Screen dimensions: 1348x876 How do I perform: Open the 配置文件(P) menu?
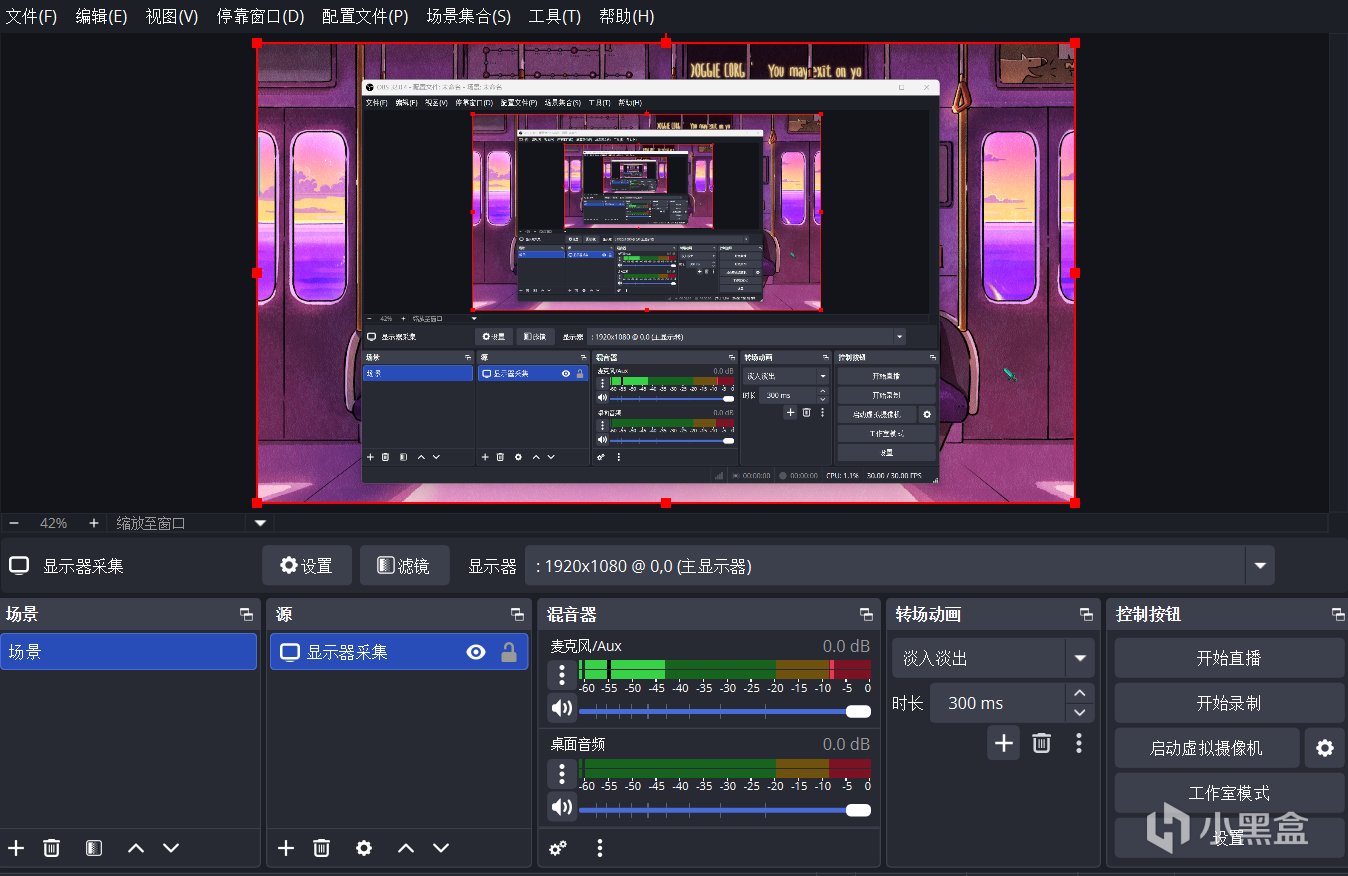click(365, 16)
